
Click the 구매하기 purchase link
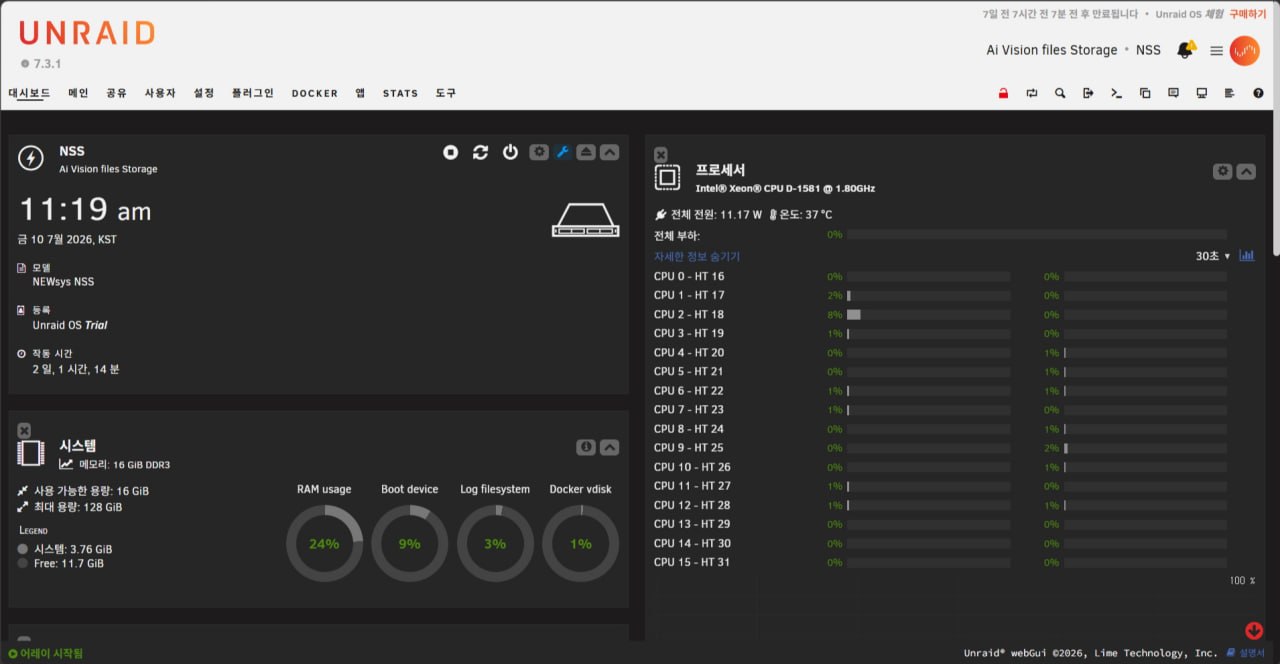(x=1247, y=14)
